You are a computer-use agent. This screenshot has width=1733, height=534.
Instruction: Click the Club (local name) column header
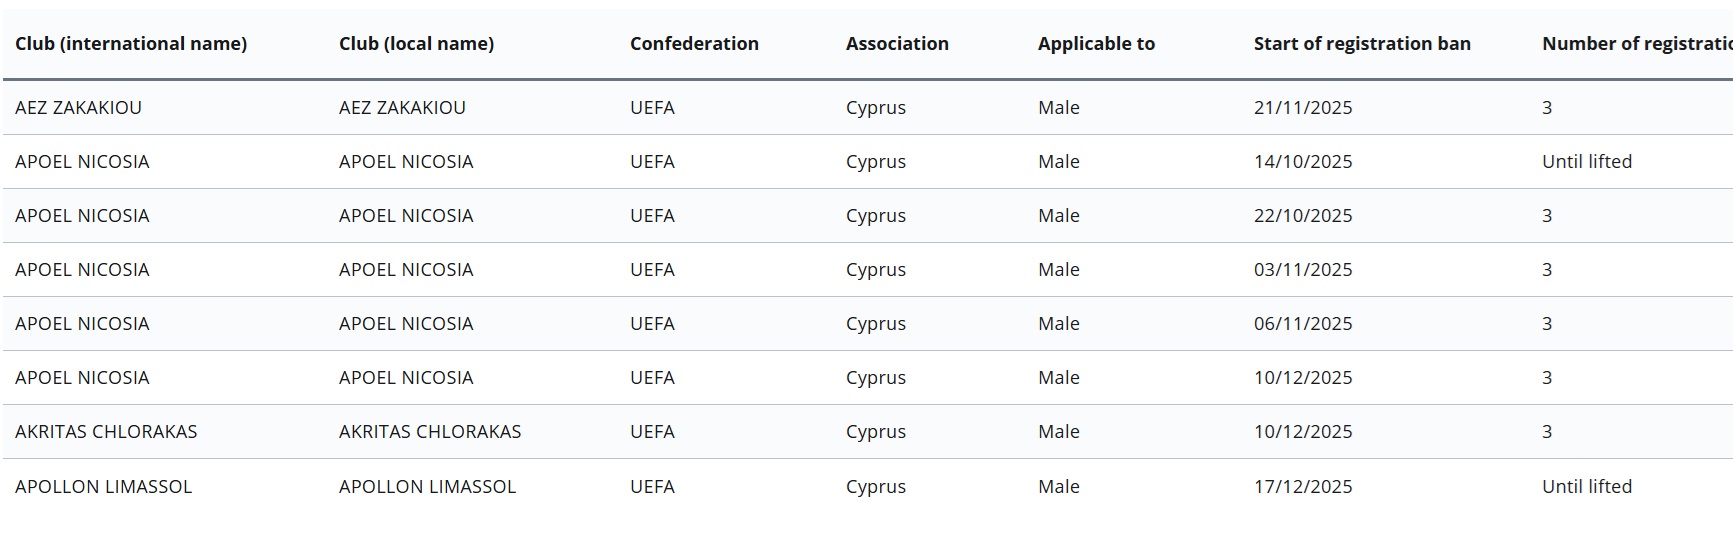tap(416, 44)
